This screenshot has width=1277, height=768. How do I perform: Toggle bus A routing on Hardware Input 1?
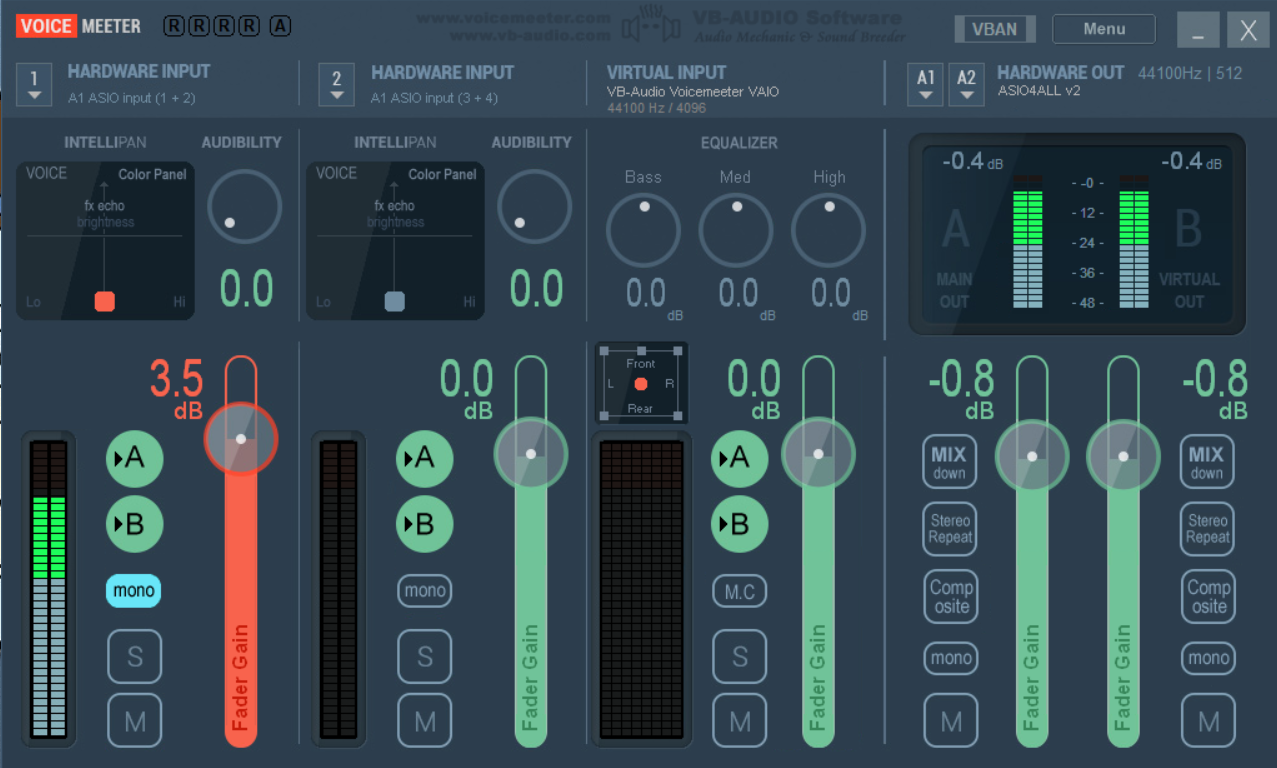point(134,459)
